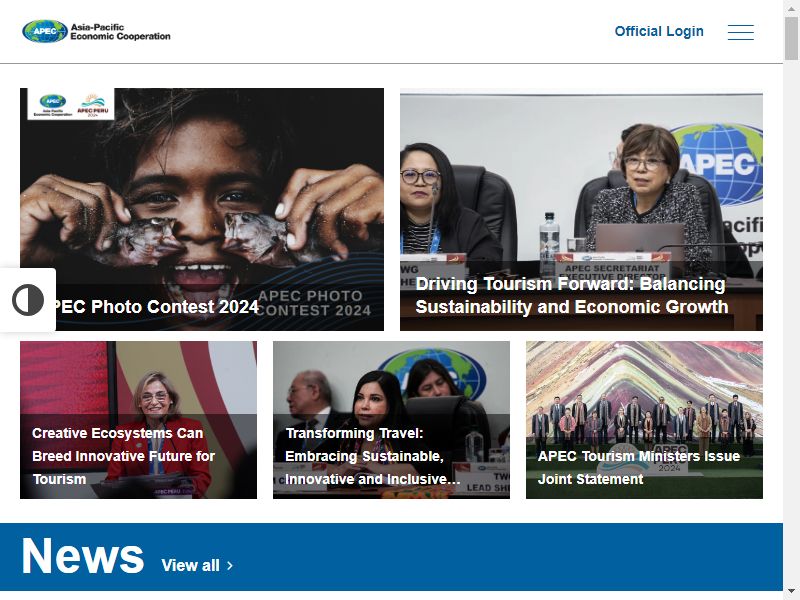Open the Creative Ecosystems tourism article
The image size is (800, 600).
click(138, 420)
